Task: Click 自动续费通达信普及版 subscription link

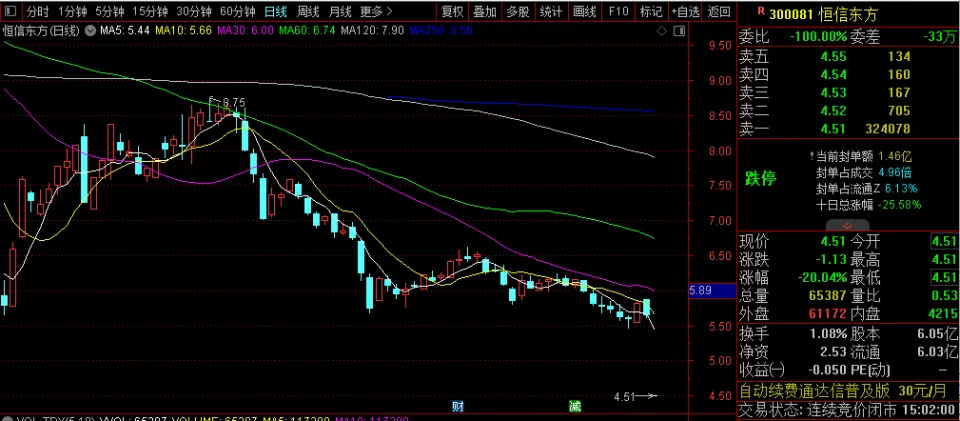Action: point(816,390)
